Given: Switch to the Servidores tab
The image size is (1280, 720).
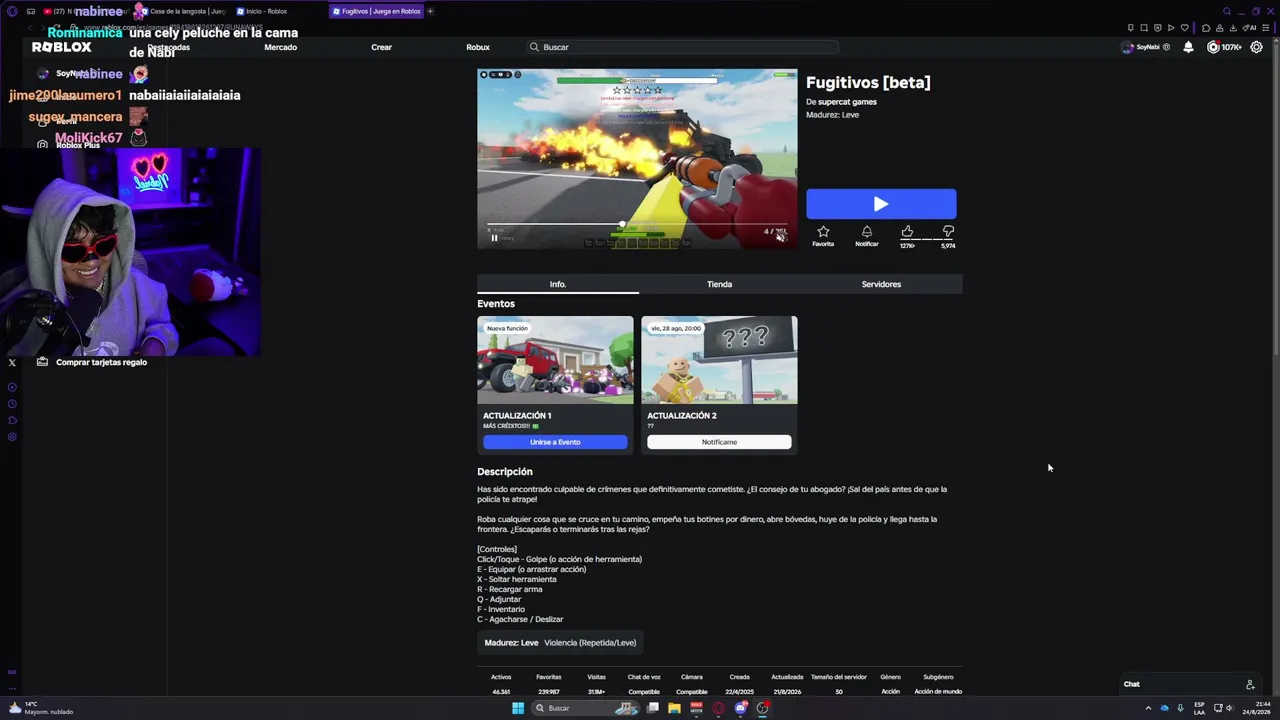Looking at the screenshot, I should [x=881, y=284].
